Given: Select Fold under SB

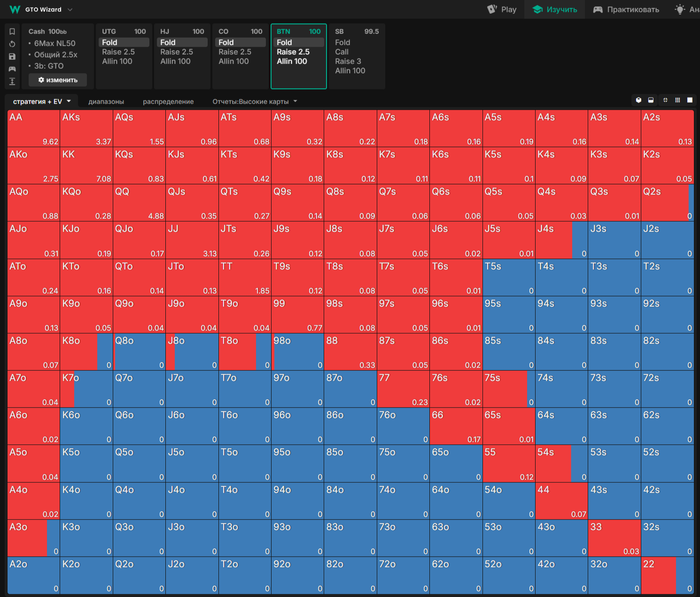Looking at the screenshot, I should point(343,42).
